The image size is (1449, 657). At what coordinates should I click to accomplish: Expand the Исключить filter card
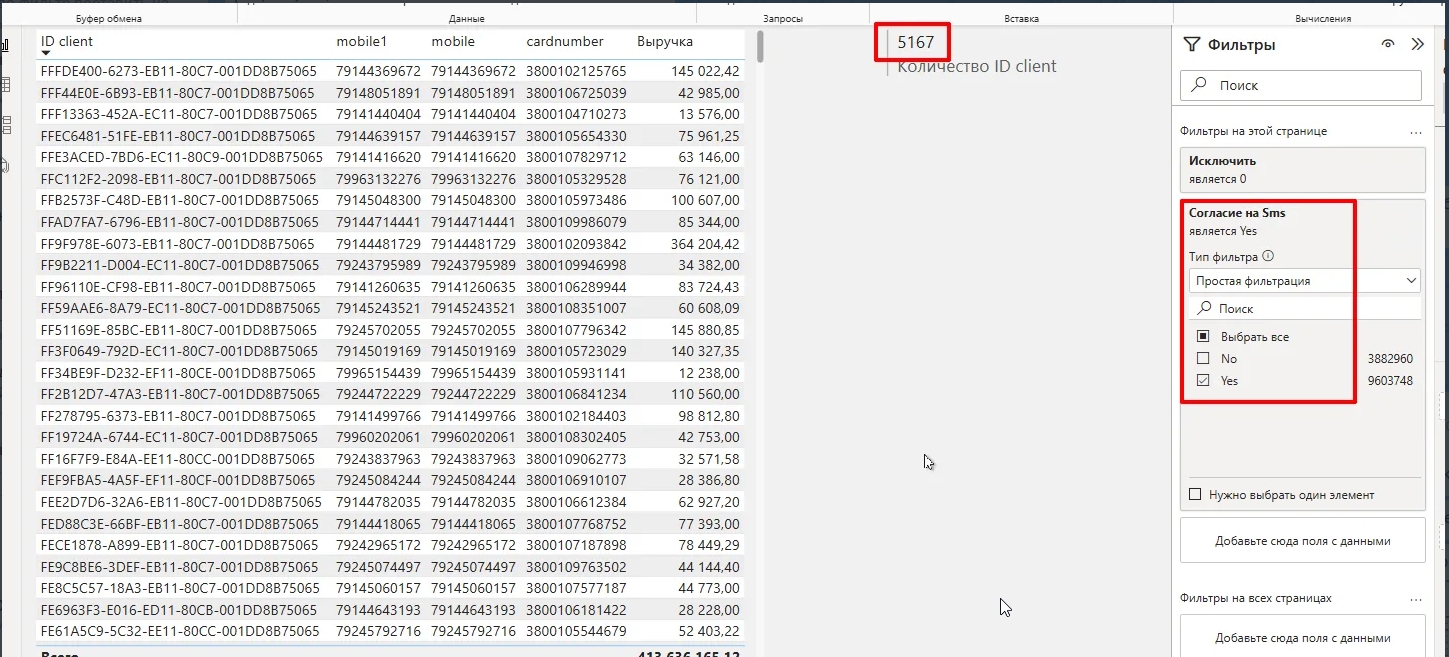point(1301,169)
